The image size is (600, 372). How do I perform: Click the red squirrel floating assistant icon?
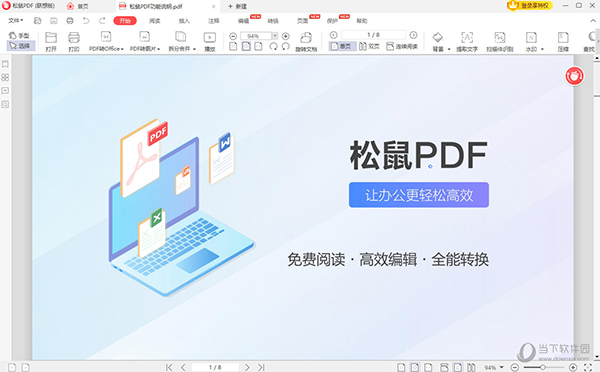574,76
